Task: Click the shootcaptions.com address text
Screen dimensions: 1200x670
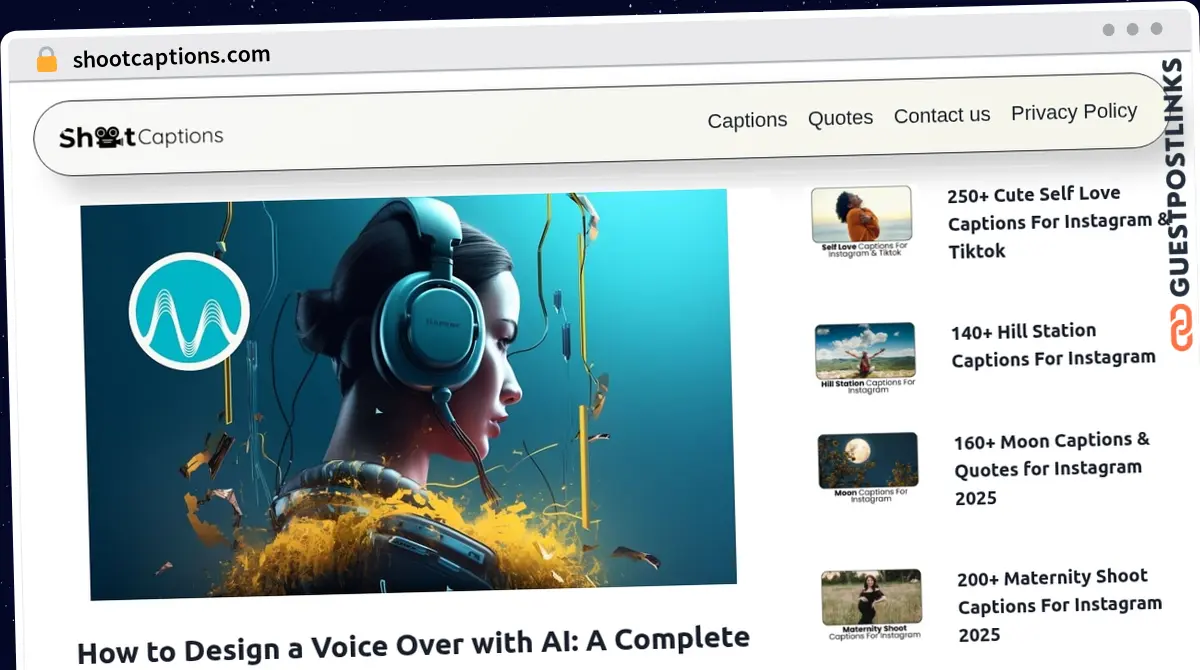Action: click(x=171, y=57)
